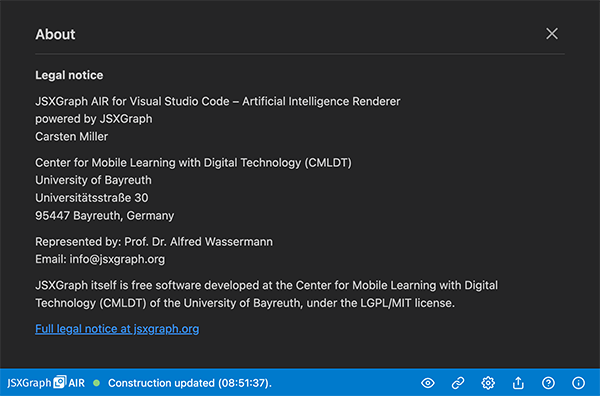The height and width of the screenshot is (396, 600).
Task: Click the link chain icon
Action: 458,383
